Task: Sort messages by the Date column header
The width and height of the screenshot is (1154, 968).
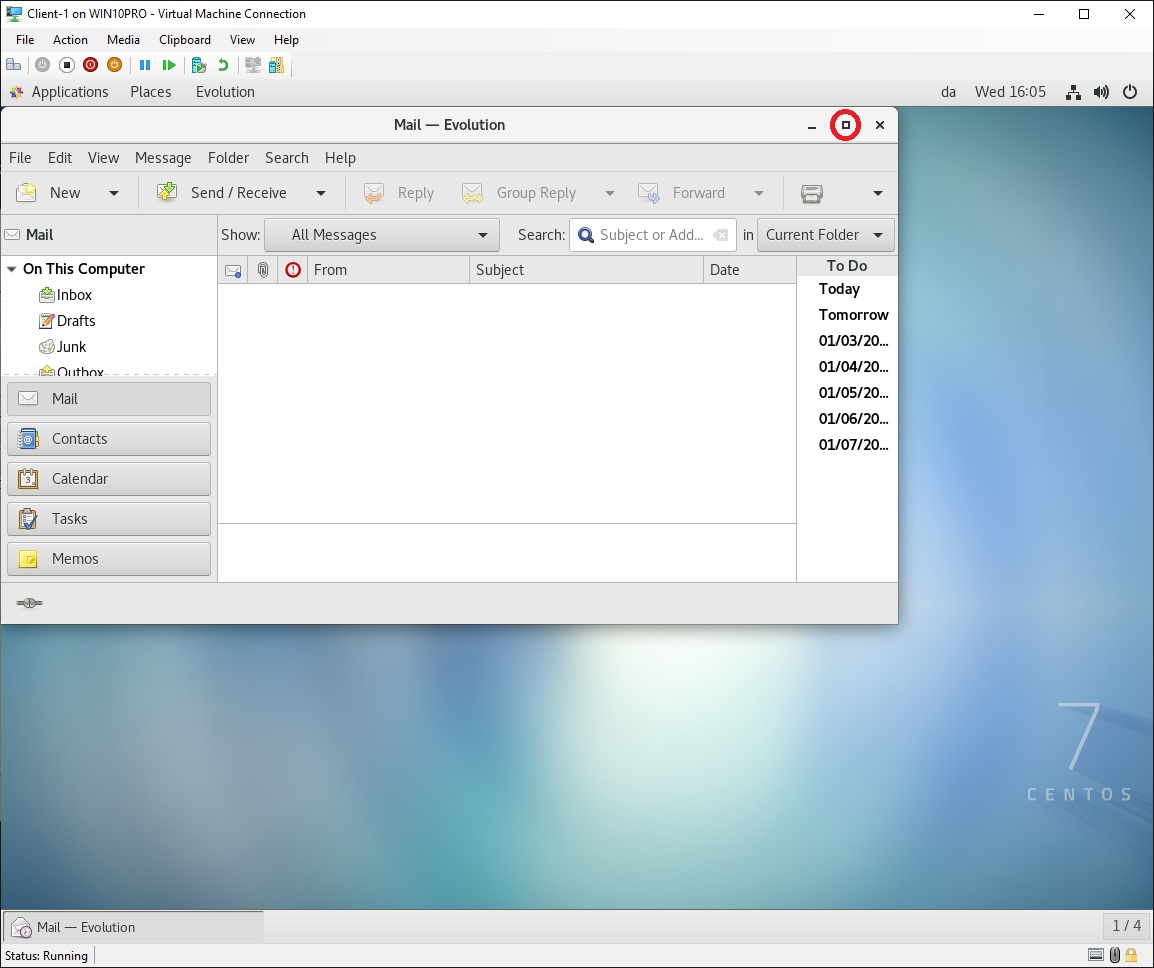Action: 750,270
